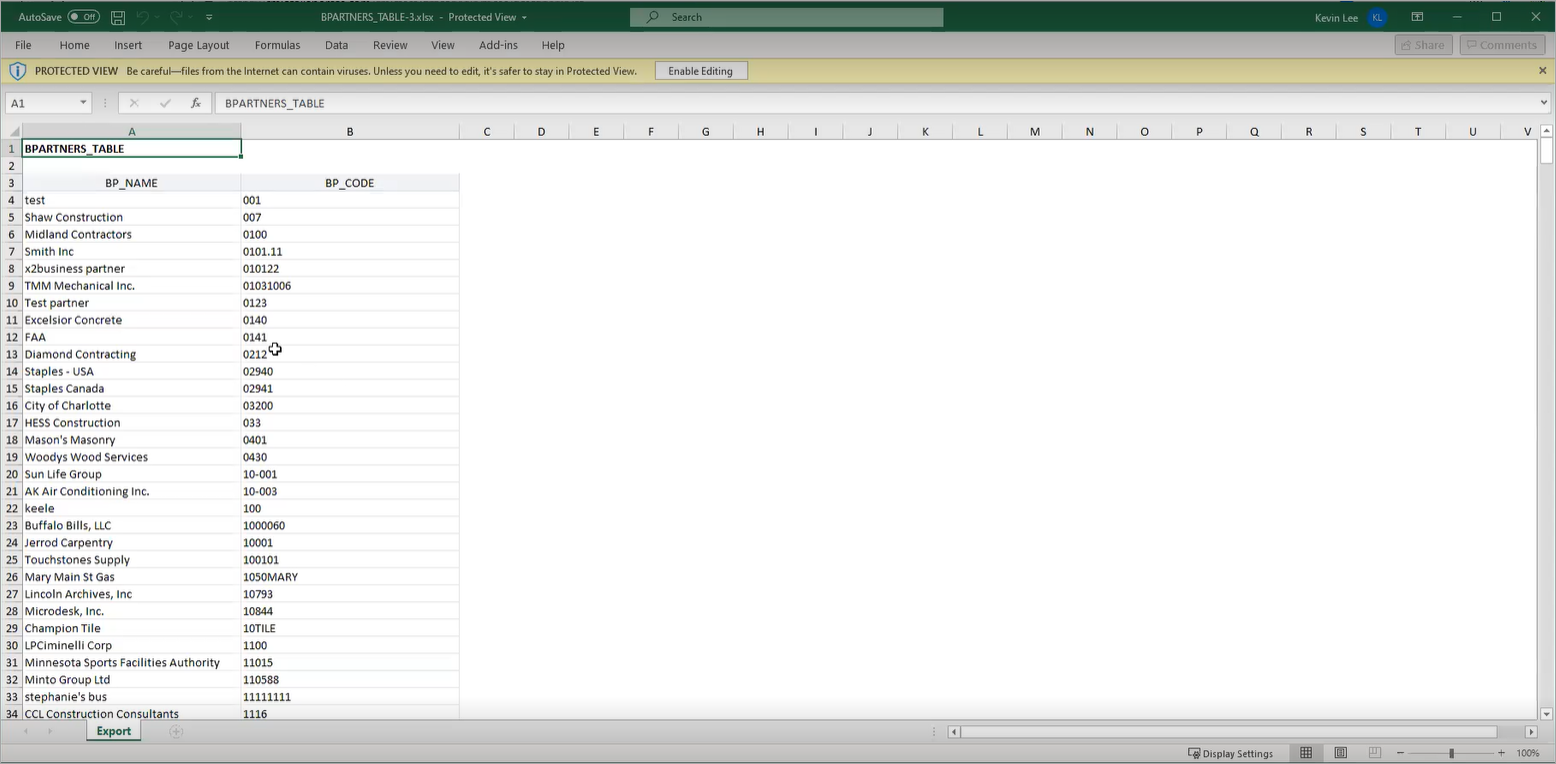Viewport: 1556px width, 764px height.
Task: Click the Export sheet tab
Action: tap(113, 732)
